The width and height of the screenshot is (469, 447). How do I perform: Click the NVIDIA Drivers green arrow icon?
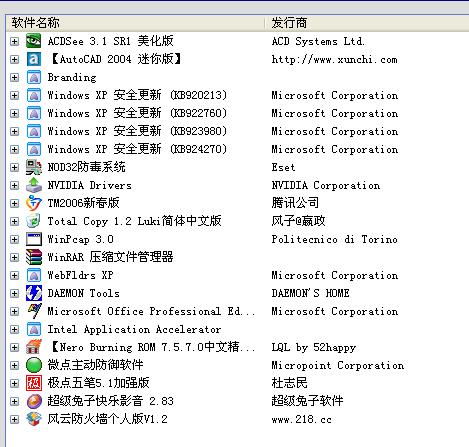[34, 185]
